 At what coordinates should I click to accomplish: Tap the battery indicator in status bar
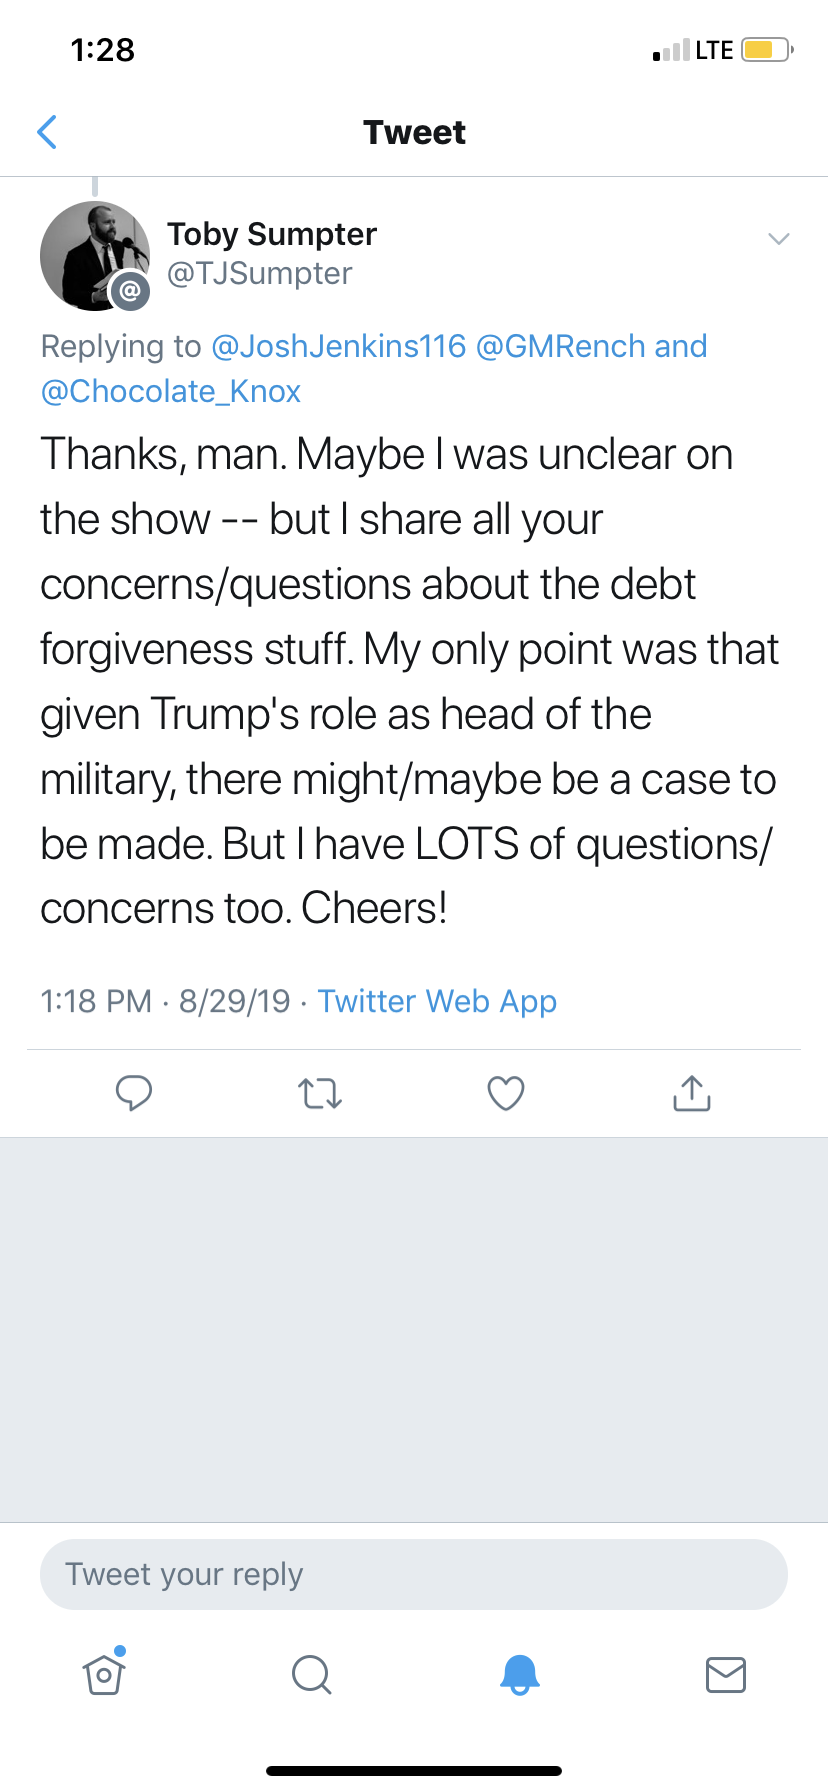tap(766, 50)
